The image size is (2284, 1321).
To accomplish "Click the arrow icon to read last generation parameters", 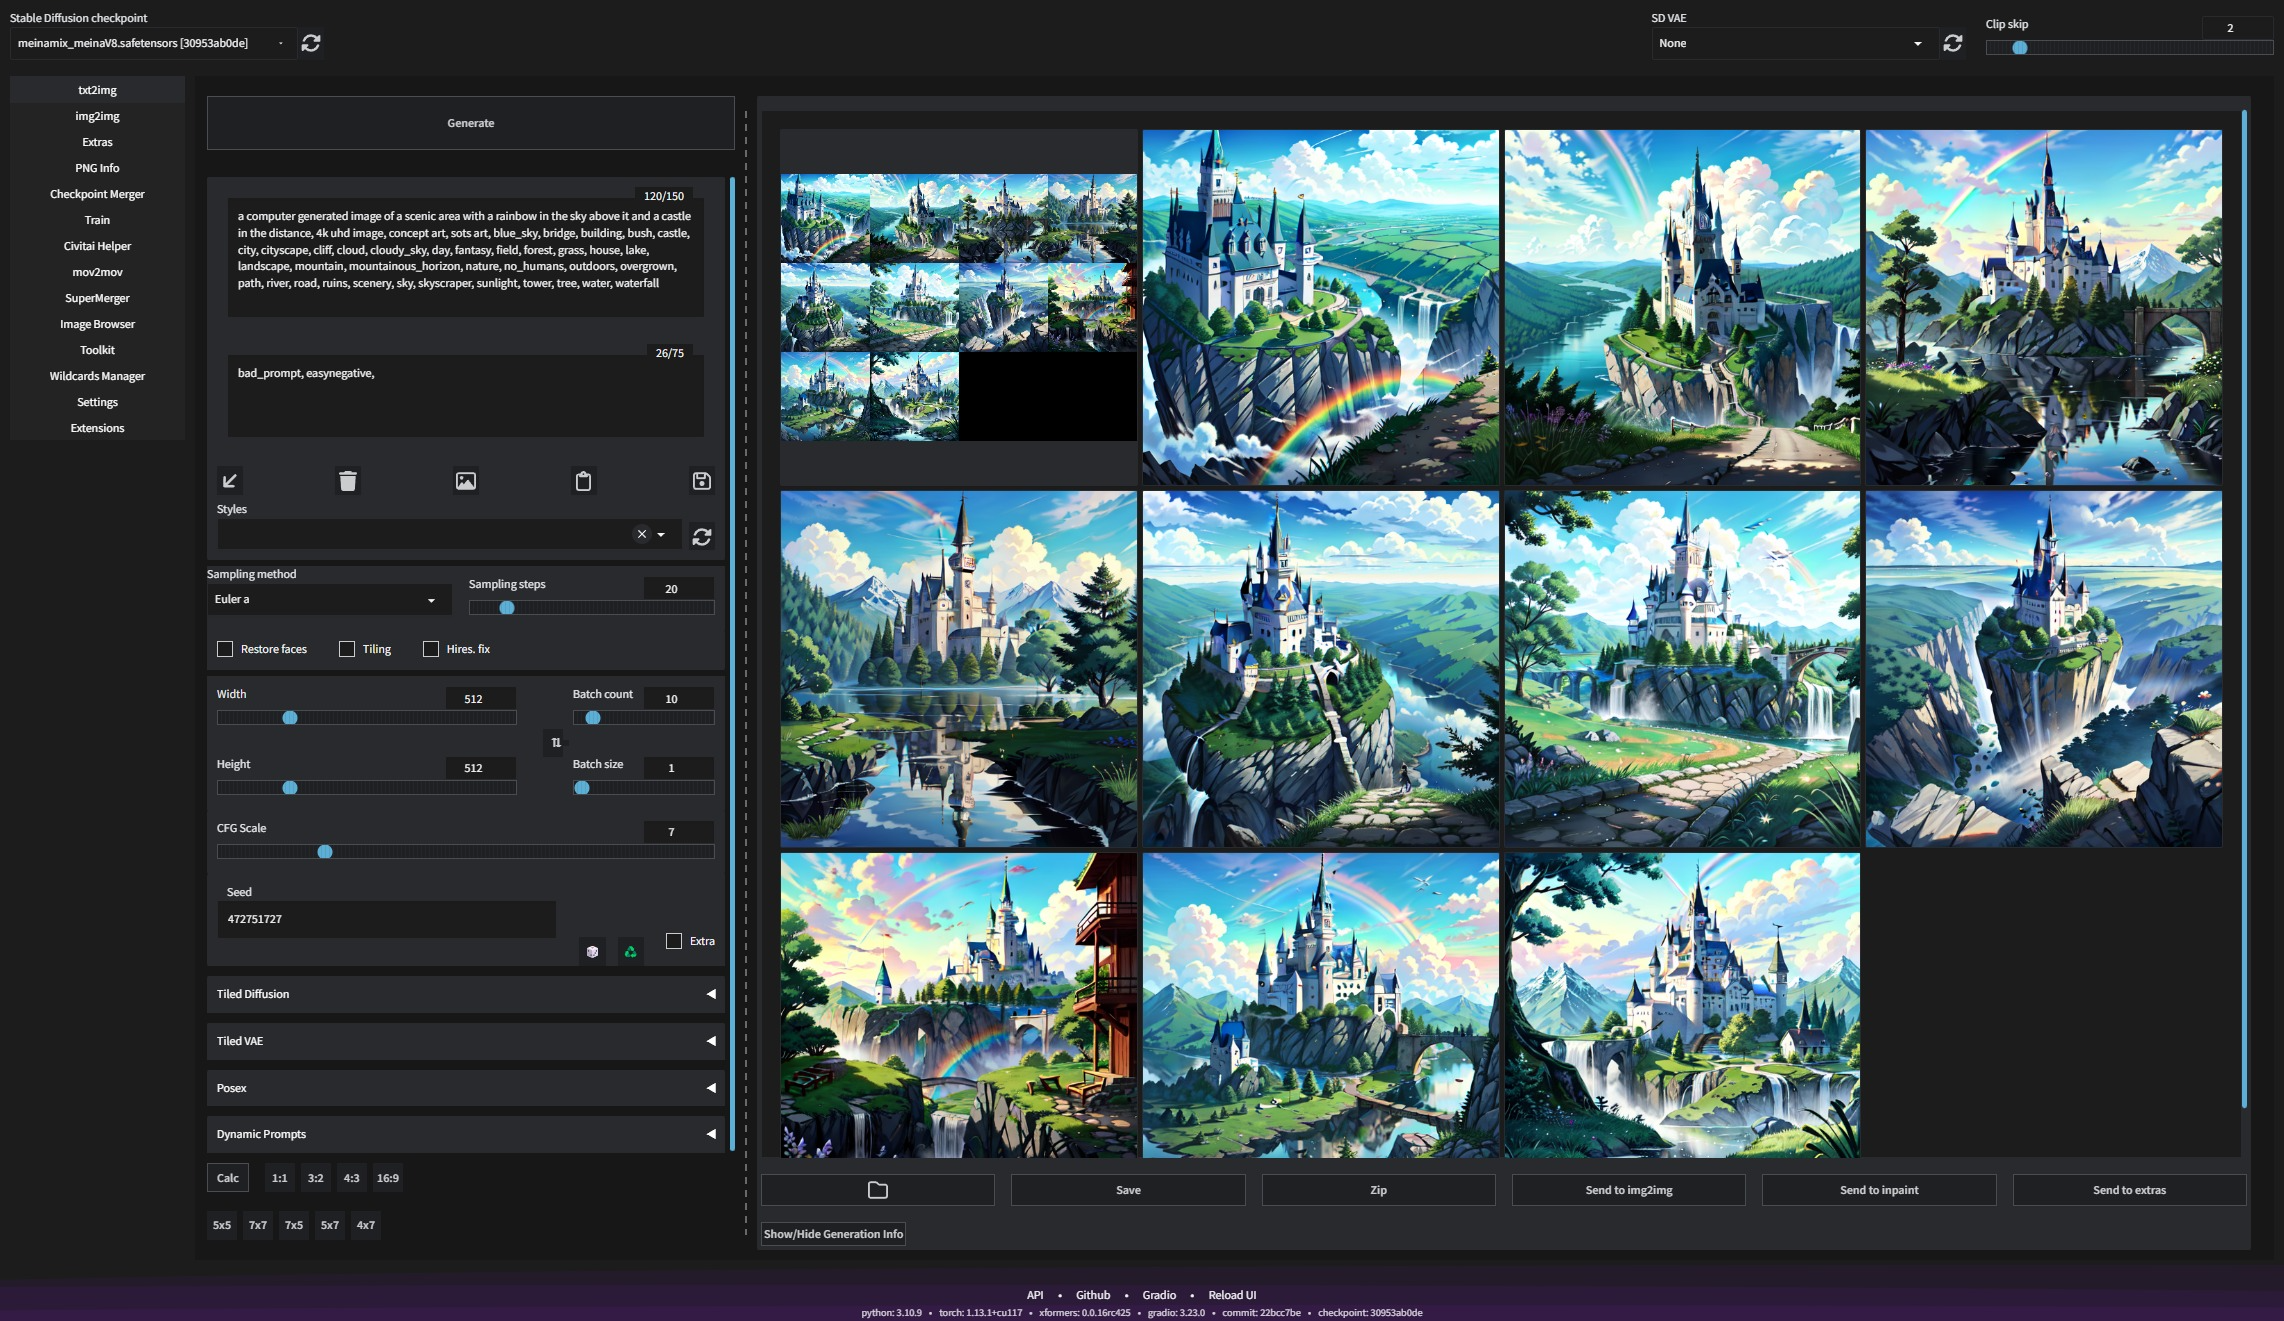I will 230,481.
